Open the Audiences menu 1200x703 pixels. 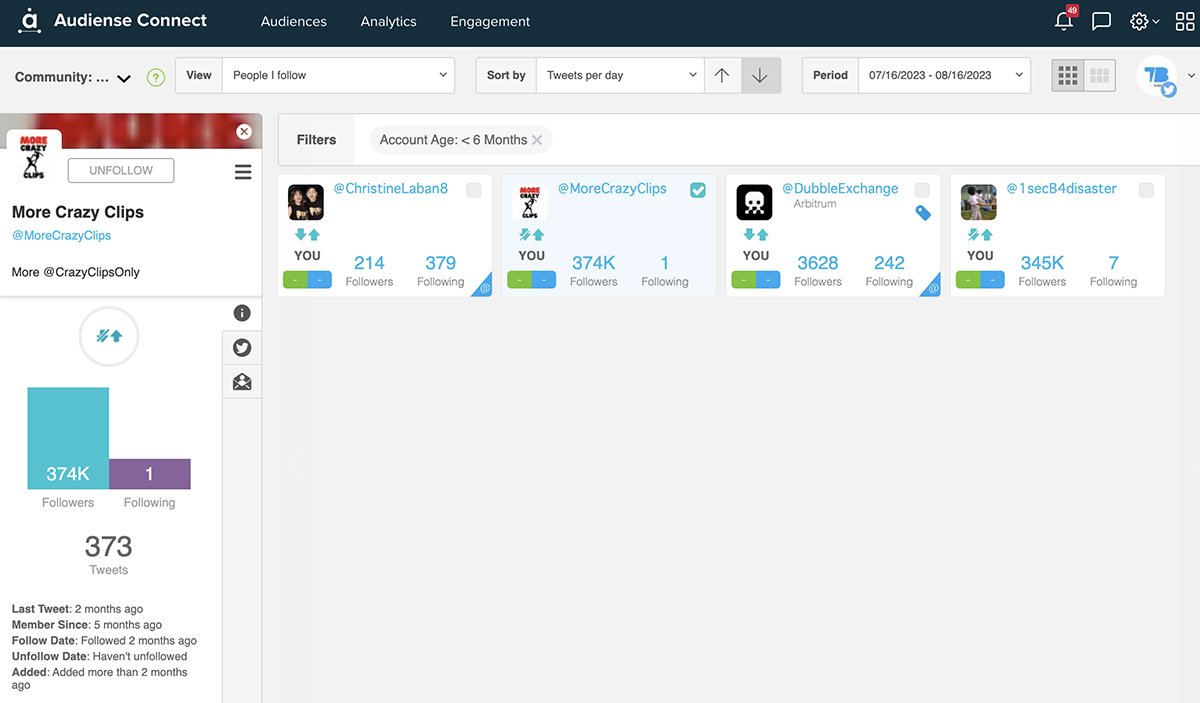[x=293, y=21]
